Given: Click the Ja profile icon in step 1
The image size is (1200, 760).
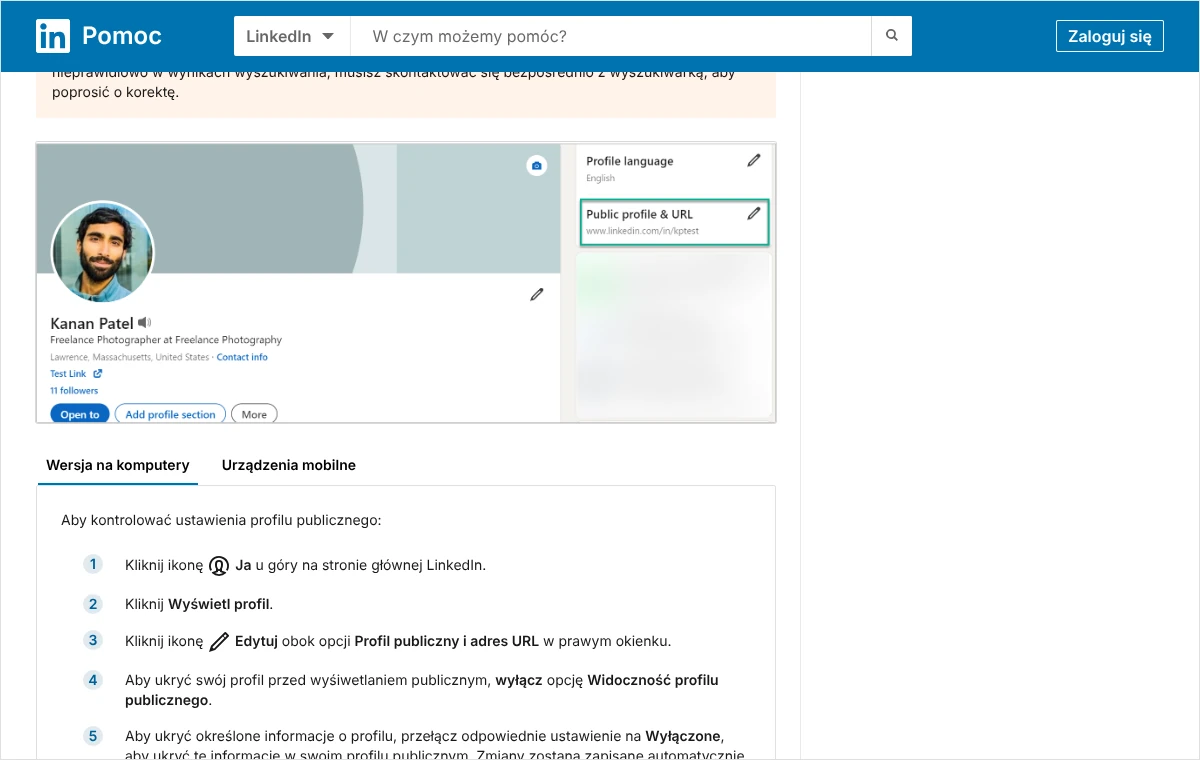Looking at the screenshot, I should (x=219, y=565).
